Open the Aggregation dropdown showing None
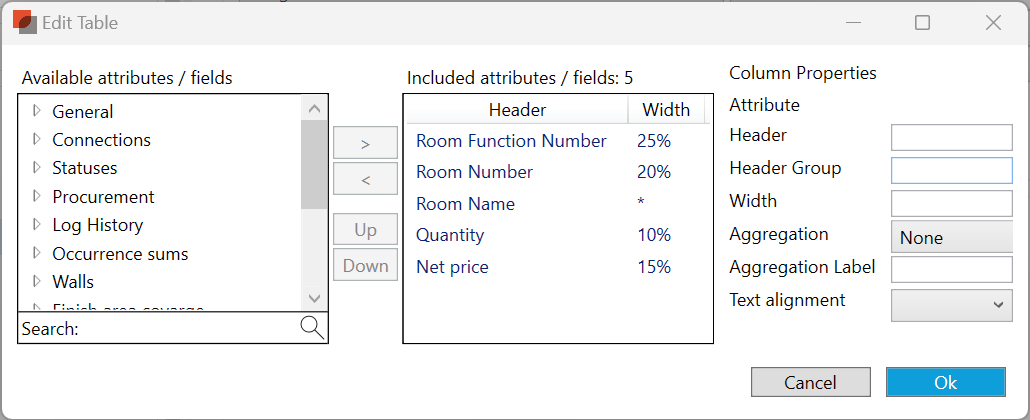 click(951, 237)
